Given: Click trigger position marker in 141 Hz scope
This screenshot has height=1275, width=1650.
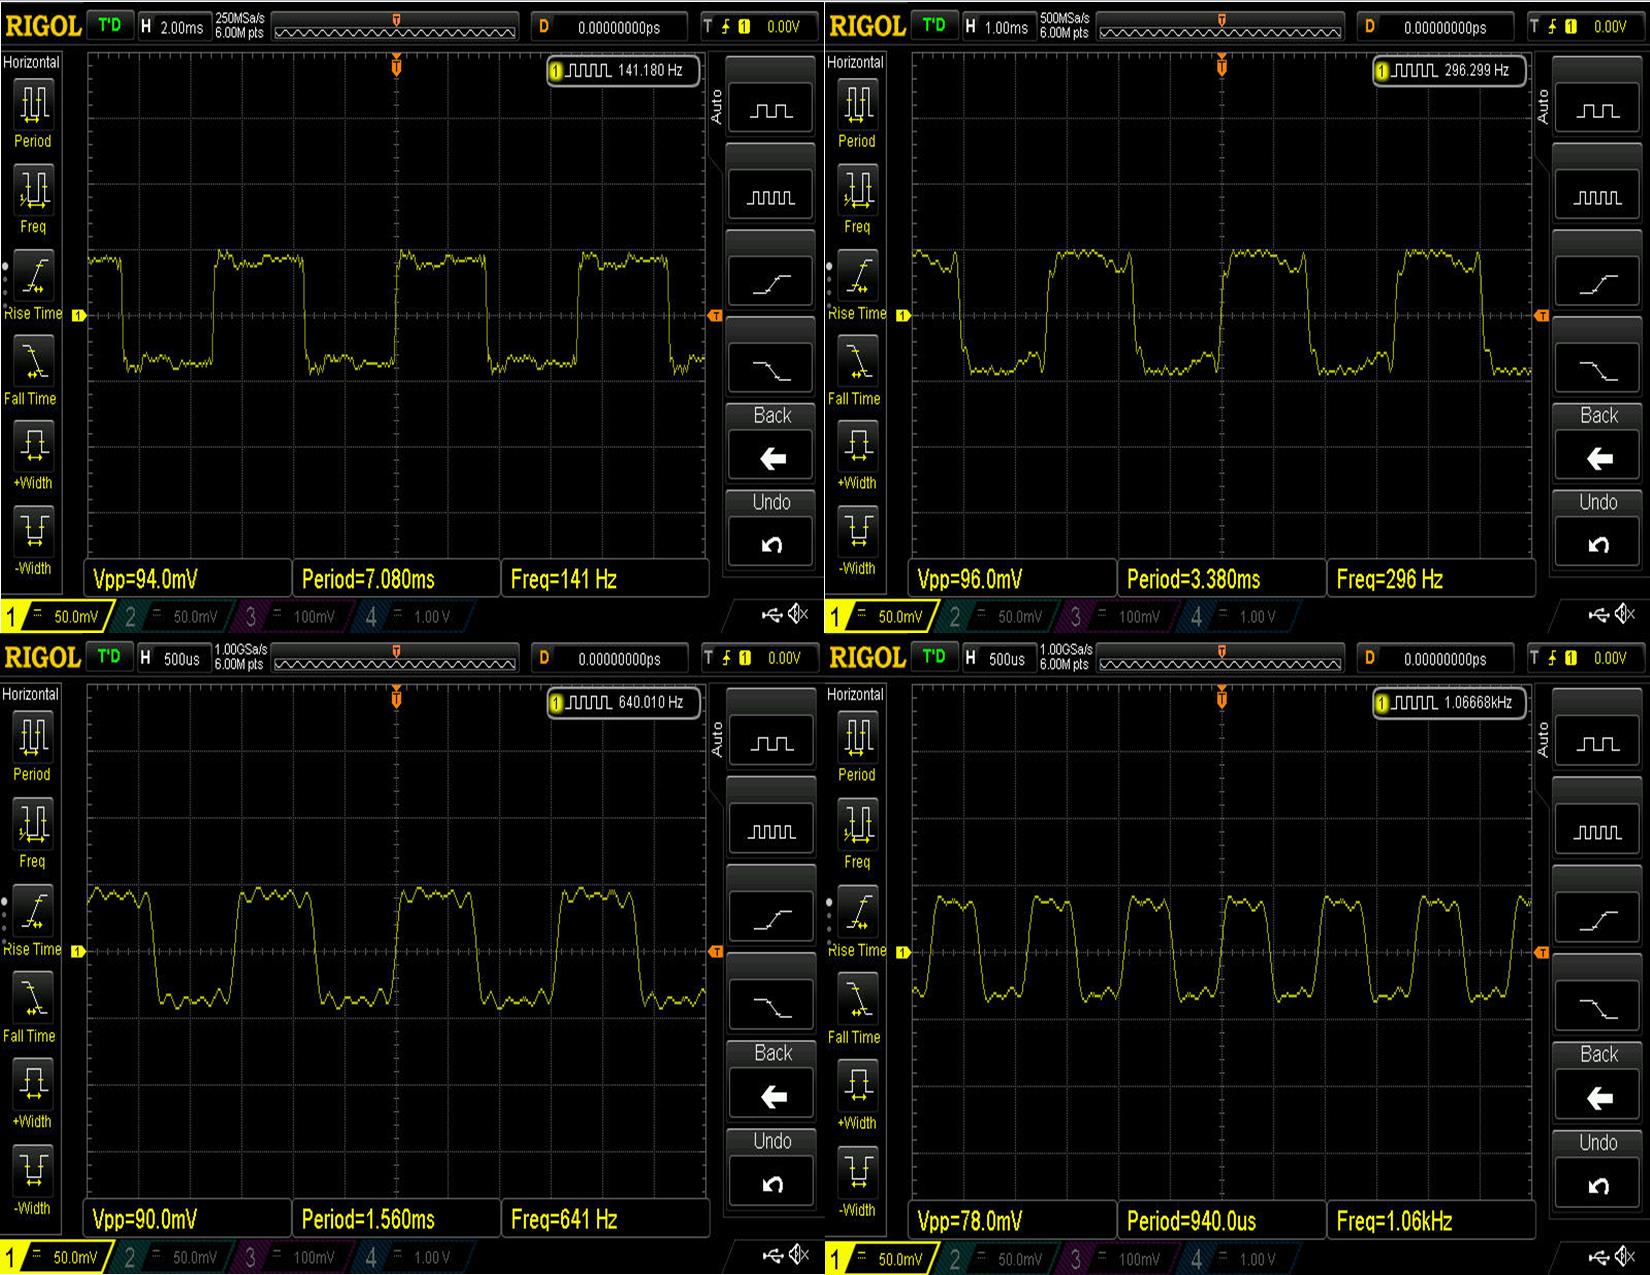Looking at the screenshot, I should click(x=397, y=65).
